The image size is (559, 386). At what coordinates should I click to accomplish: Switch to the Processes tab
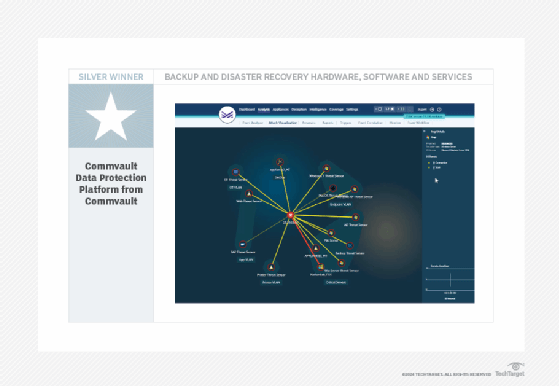pos(309,123)
